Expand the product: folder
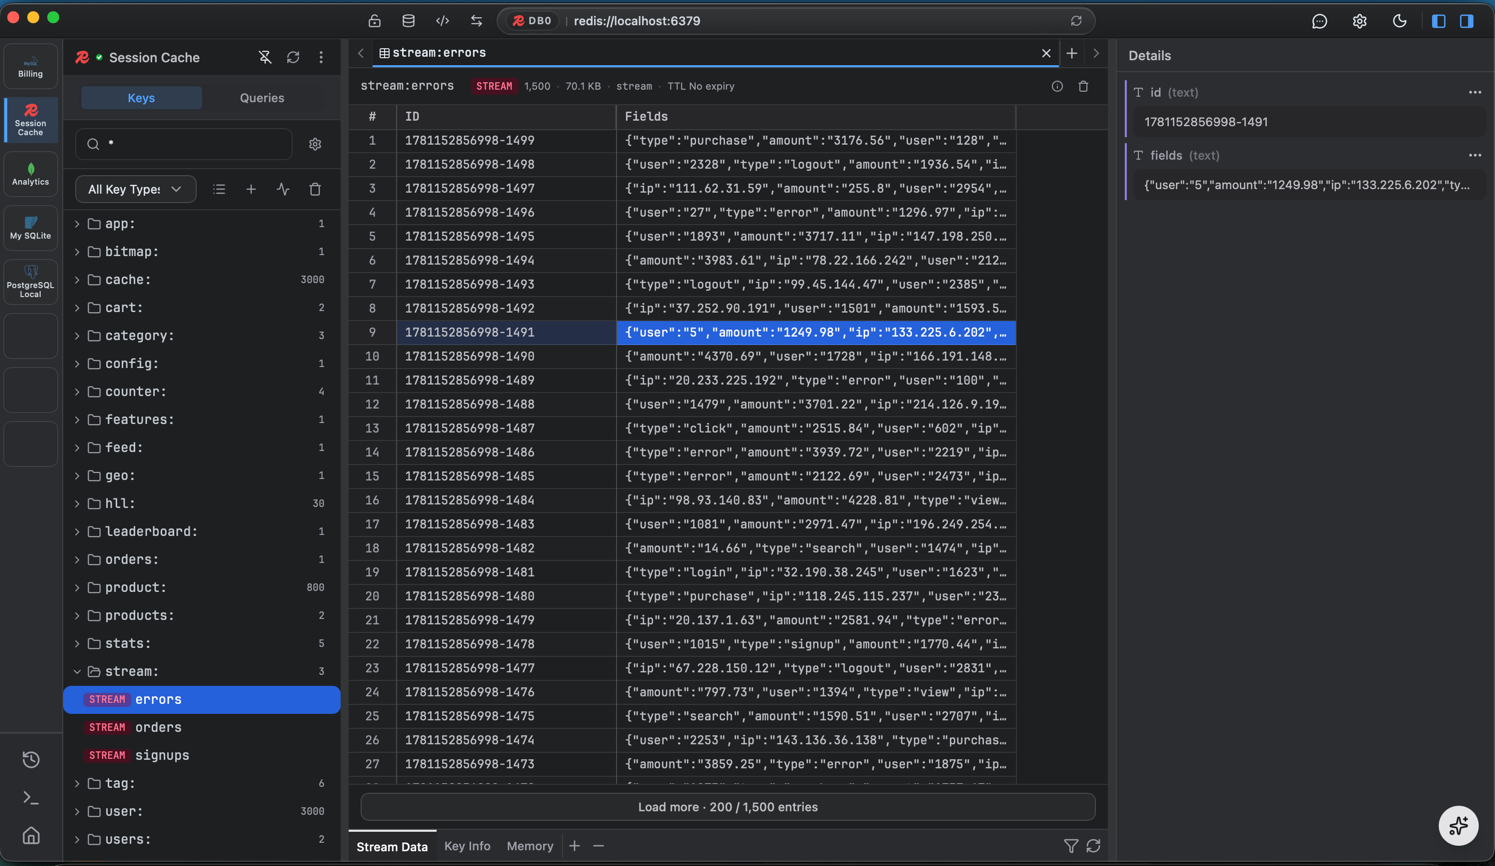This screenshot has height=866, width=1495. click(x=200, y=588)
